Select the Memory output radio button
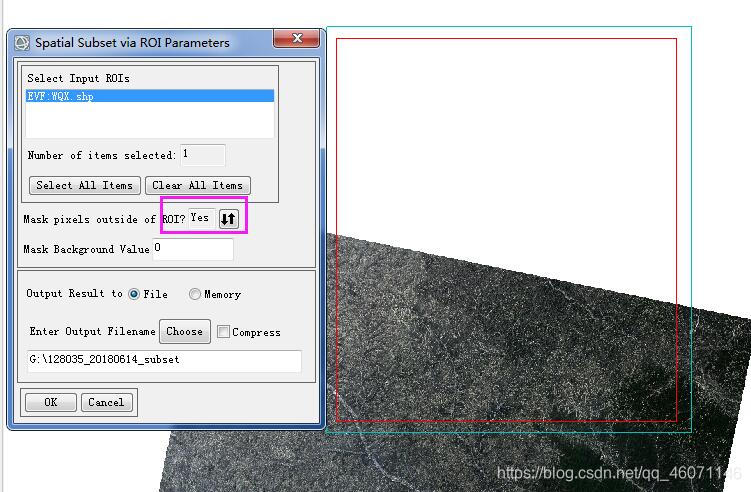Viewport: 751px width, 492px height. coord(194,294)
